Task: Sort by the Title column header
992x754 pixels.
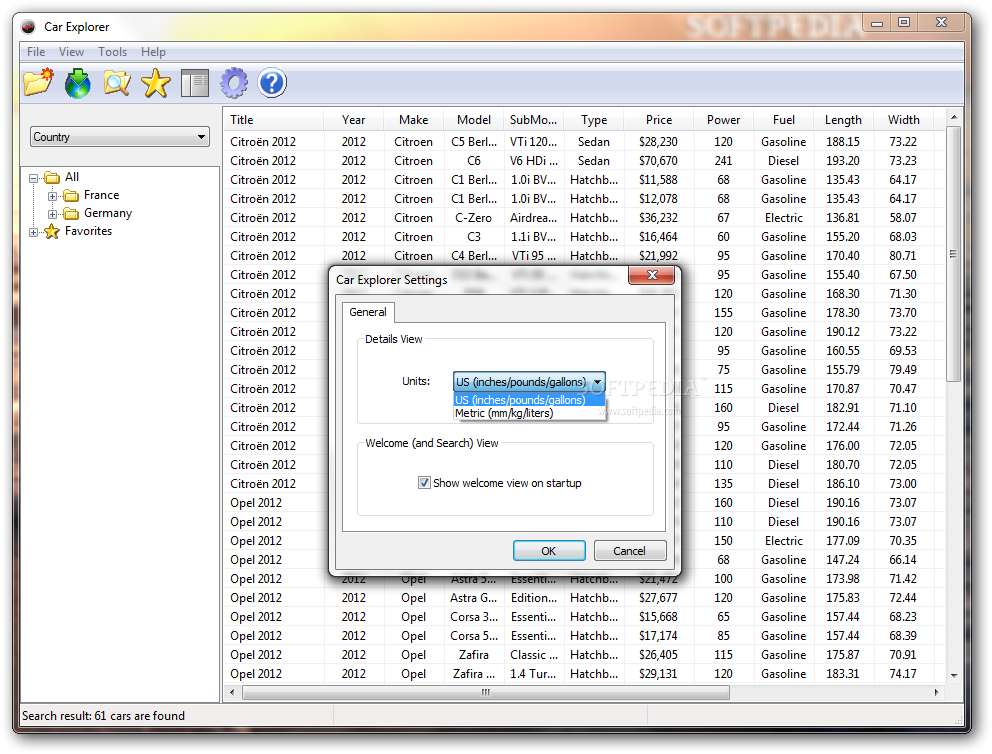Action: click(273, 120)
